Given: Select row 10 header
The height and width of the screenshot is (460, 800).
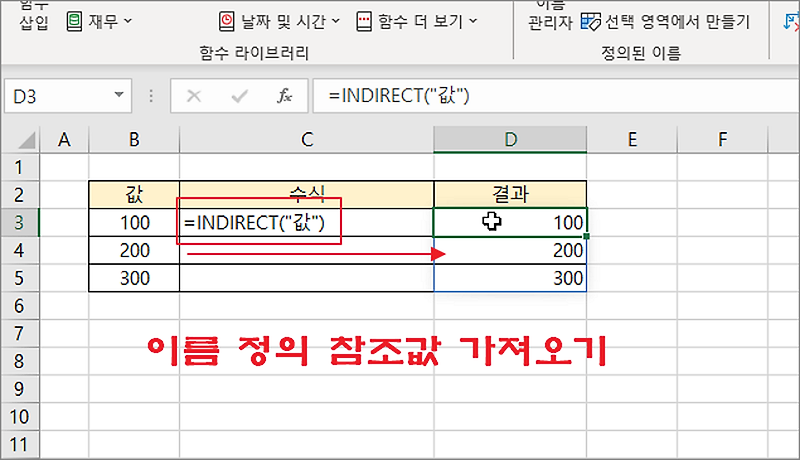Looking at the screenshot, I should tap(19, 417).
